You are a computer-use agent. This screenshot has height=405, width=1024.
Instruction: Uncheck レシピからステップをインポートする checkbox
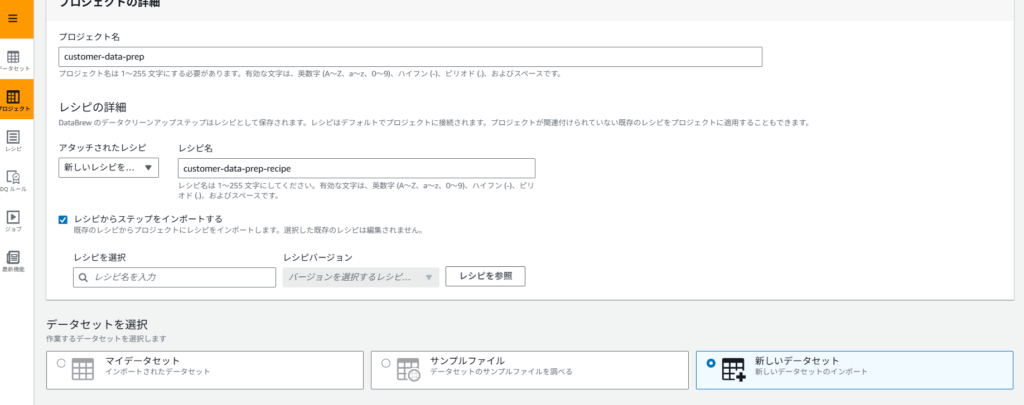(x=63, y=219)
